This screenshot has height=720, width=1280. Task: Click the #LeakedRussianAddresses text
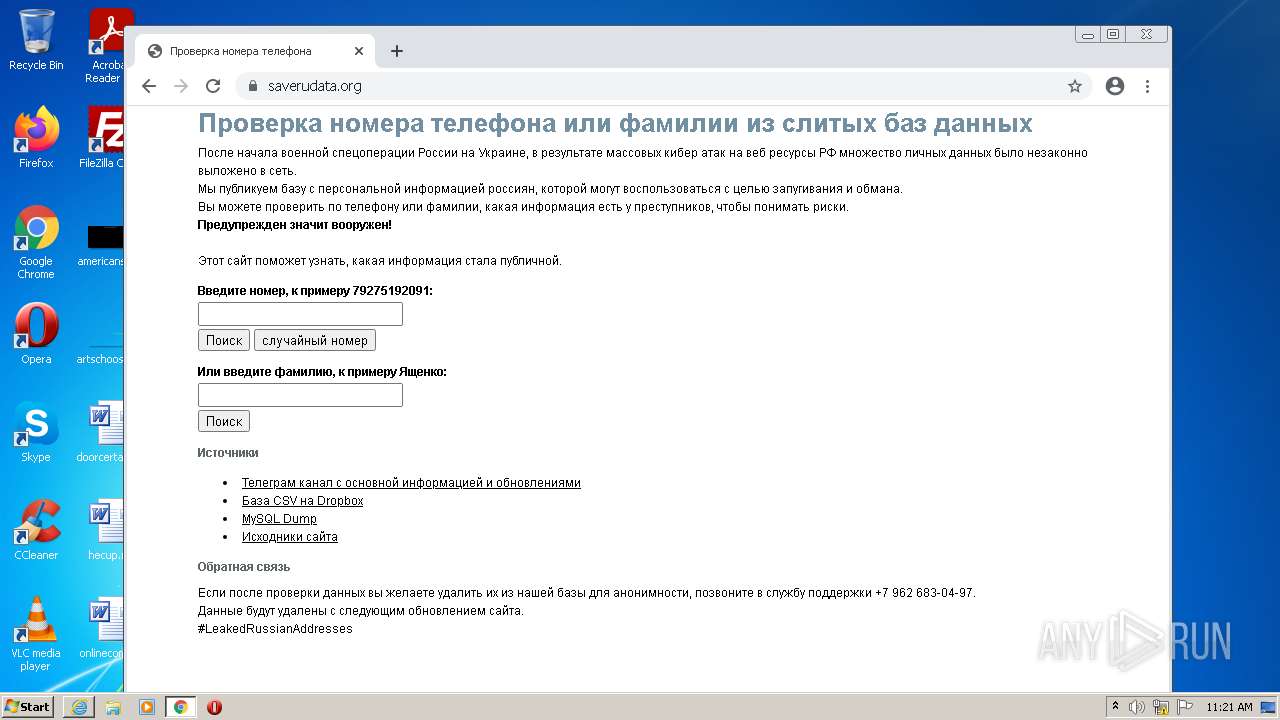(x=275, y=629)
